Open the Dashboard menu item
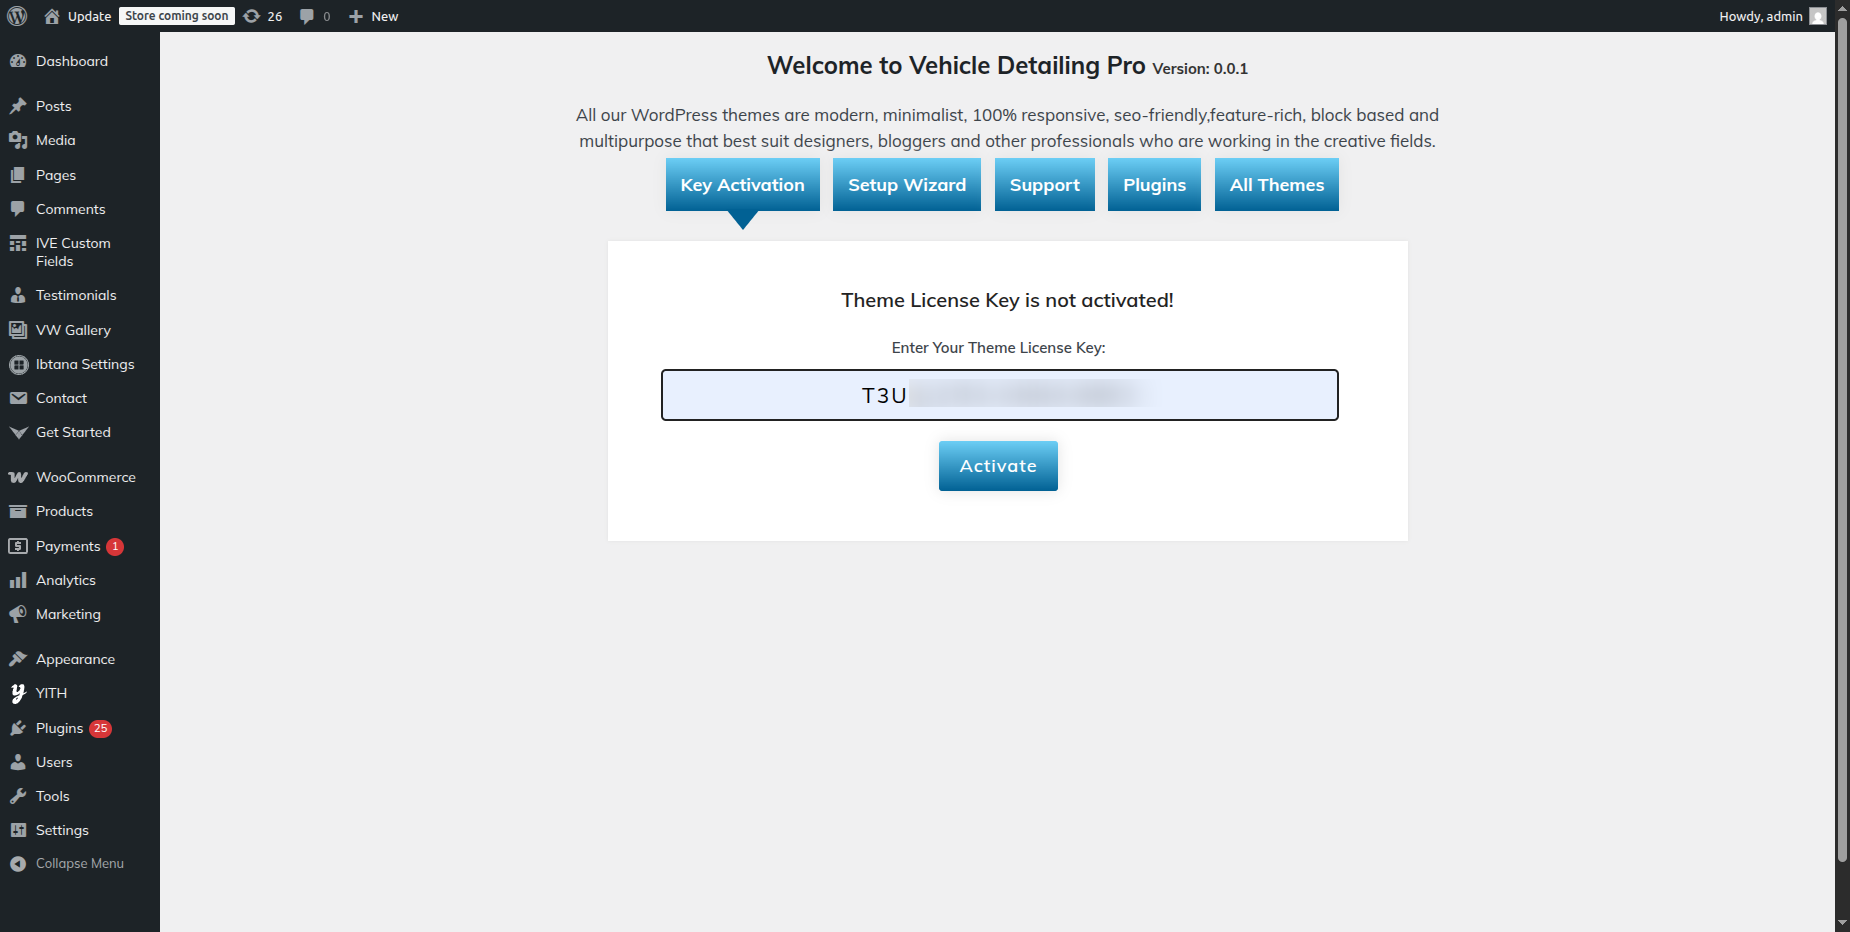Screen dimensions: 1850x932 (72, 61)
